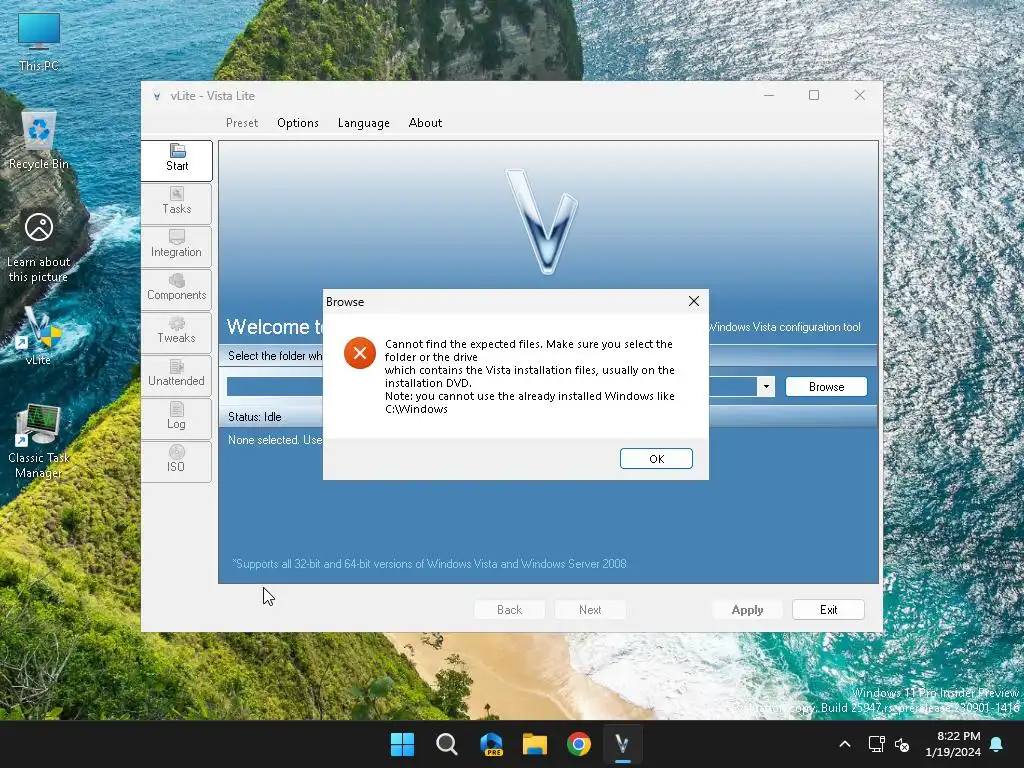Viewport: 1024px width, 768px height.
Task: Click the Back button
Action: tap(509, 609)
